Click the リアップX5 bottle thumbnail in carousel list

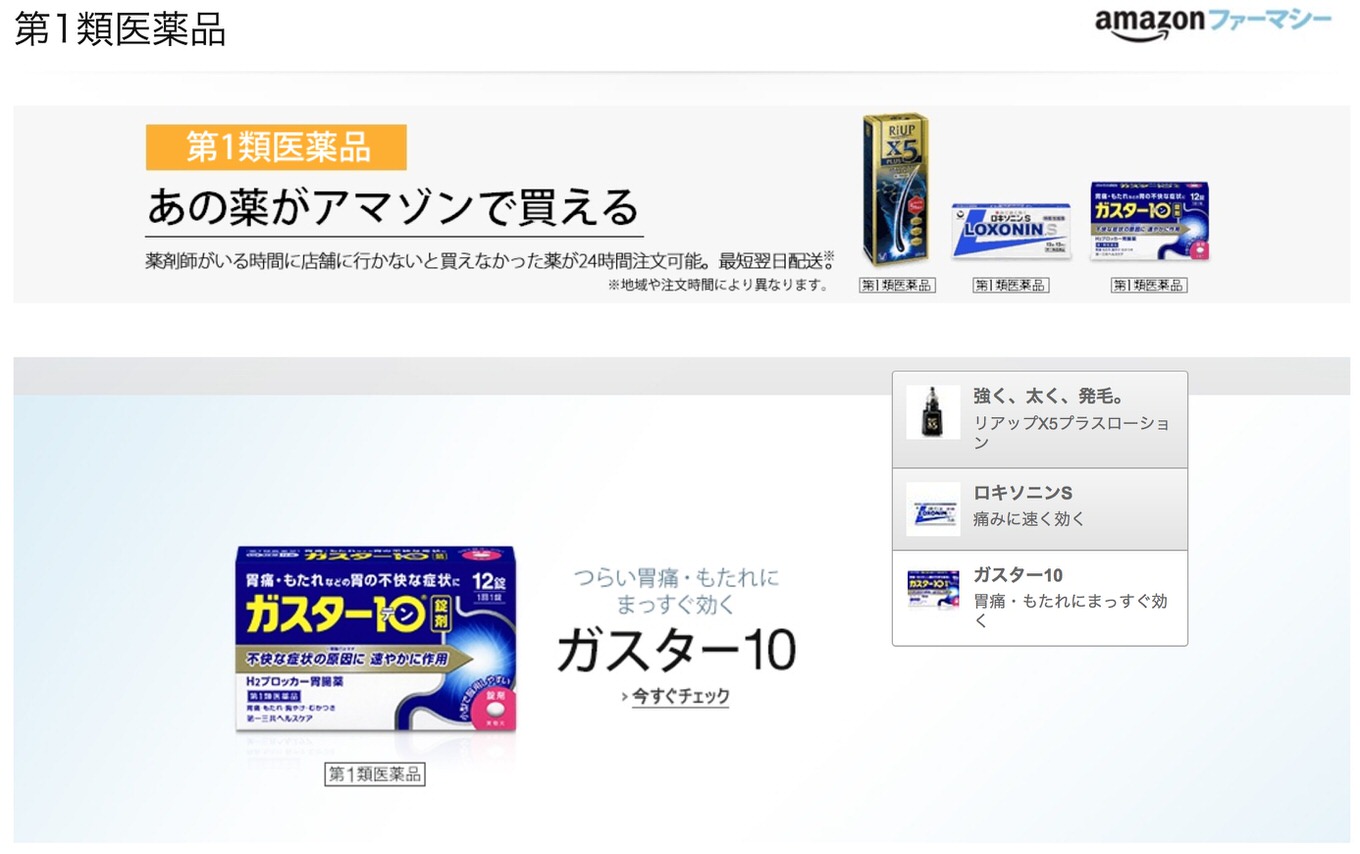933,412
